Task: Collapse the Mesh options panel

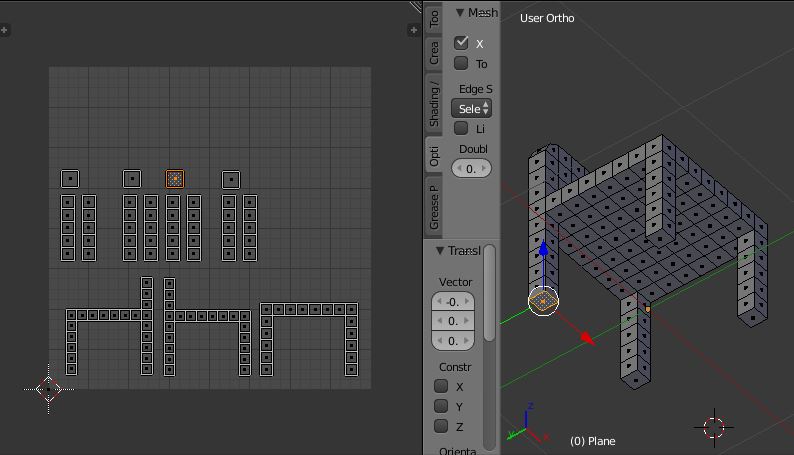Action: point(460,13)
